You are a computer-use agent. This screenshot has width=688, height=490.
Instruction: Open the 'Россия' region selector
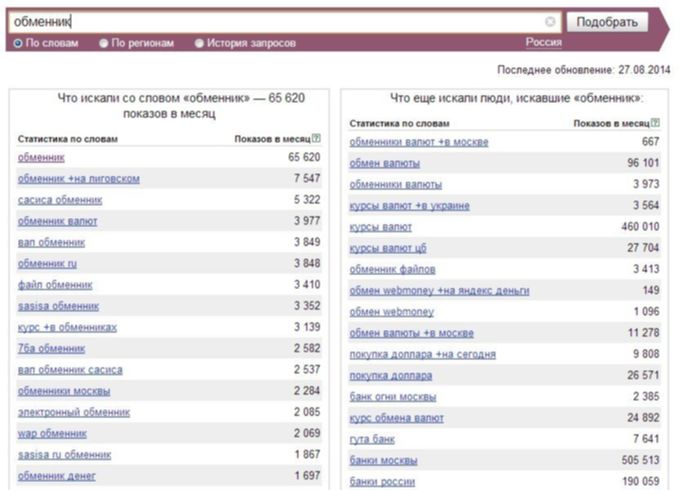(x=544, y=42)
